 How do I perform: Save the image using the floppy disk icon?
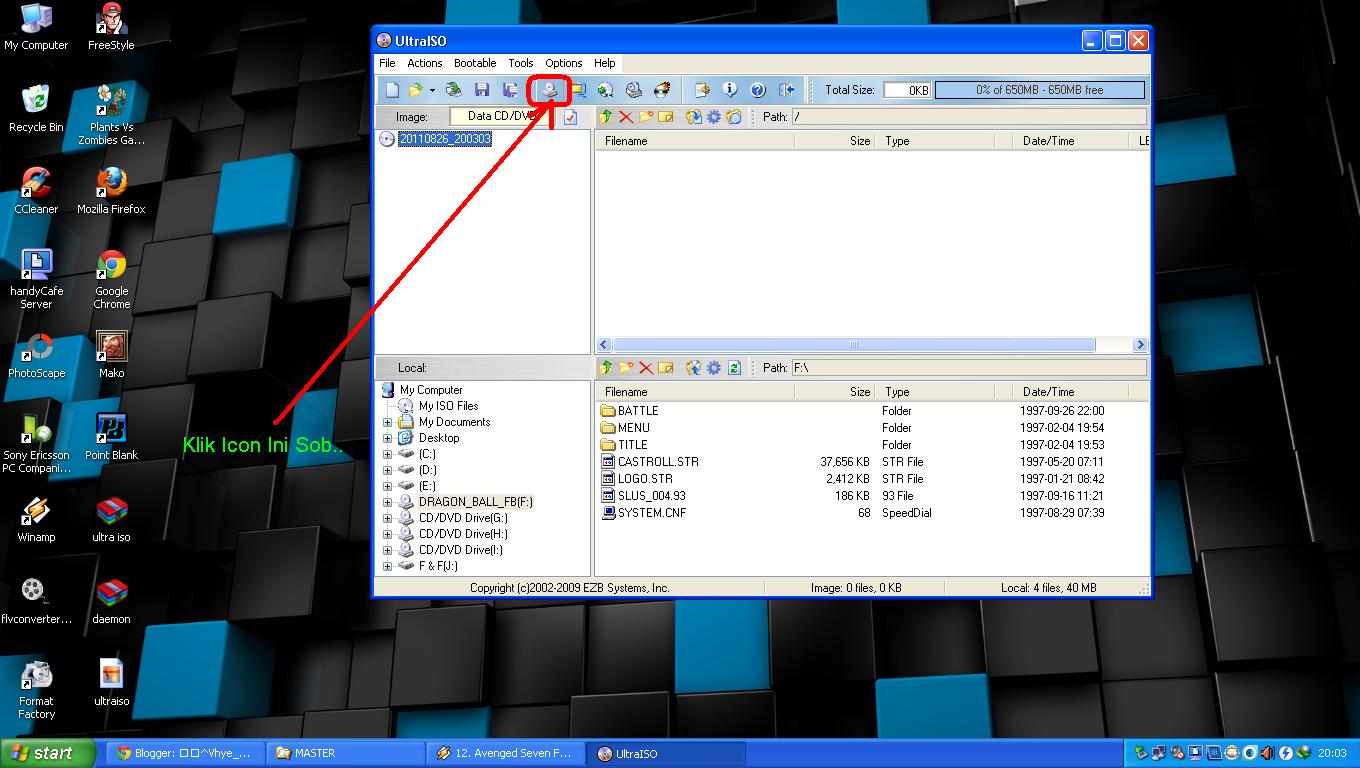click(481, 90)
